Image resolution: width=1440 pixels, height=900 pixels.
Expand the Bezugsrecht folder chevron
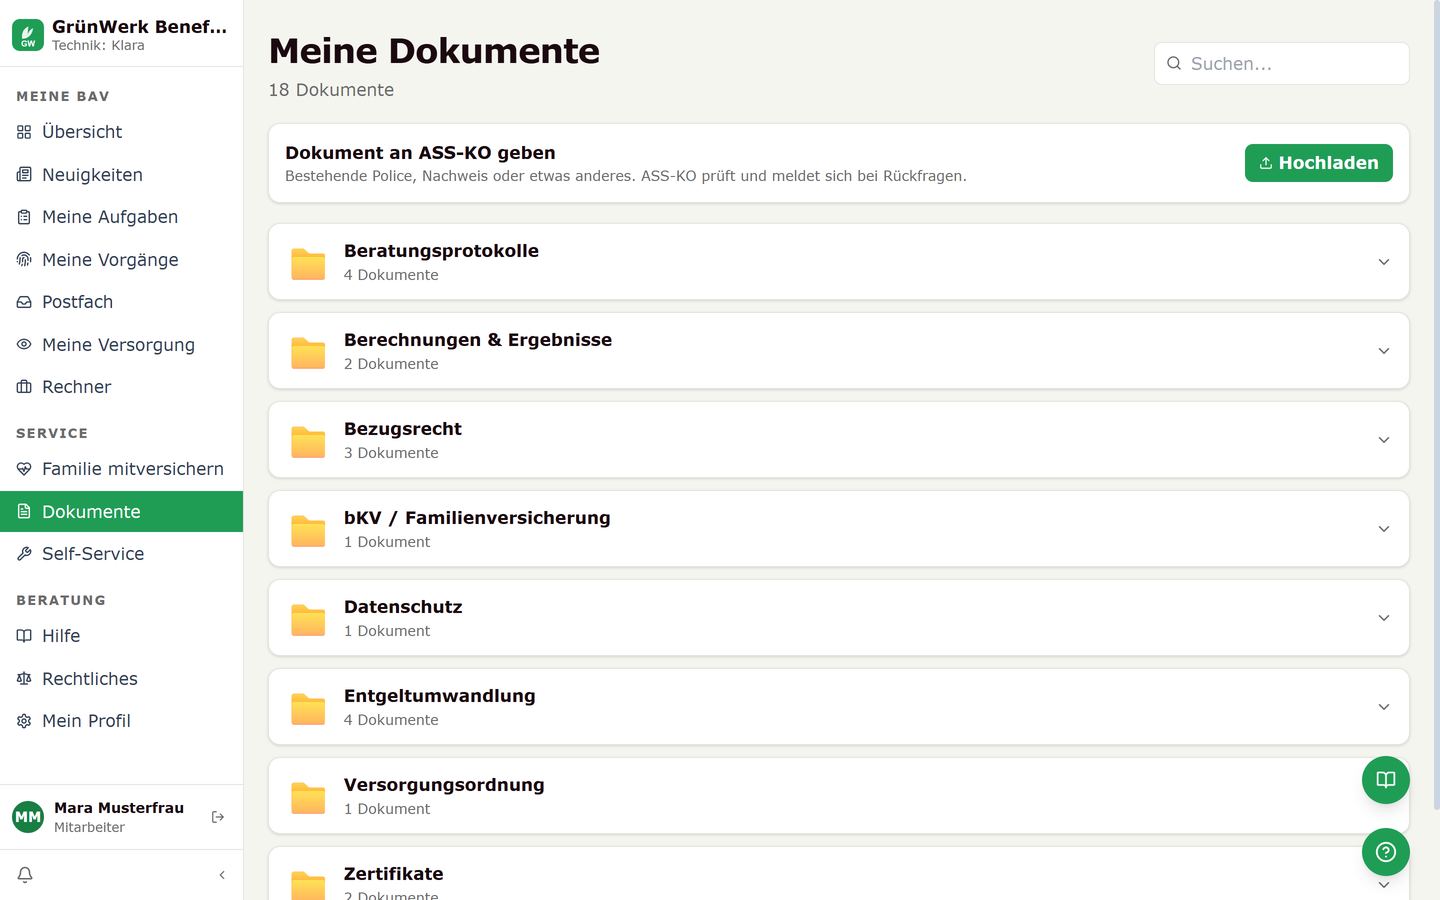click(x=1384, y=440)
